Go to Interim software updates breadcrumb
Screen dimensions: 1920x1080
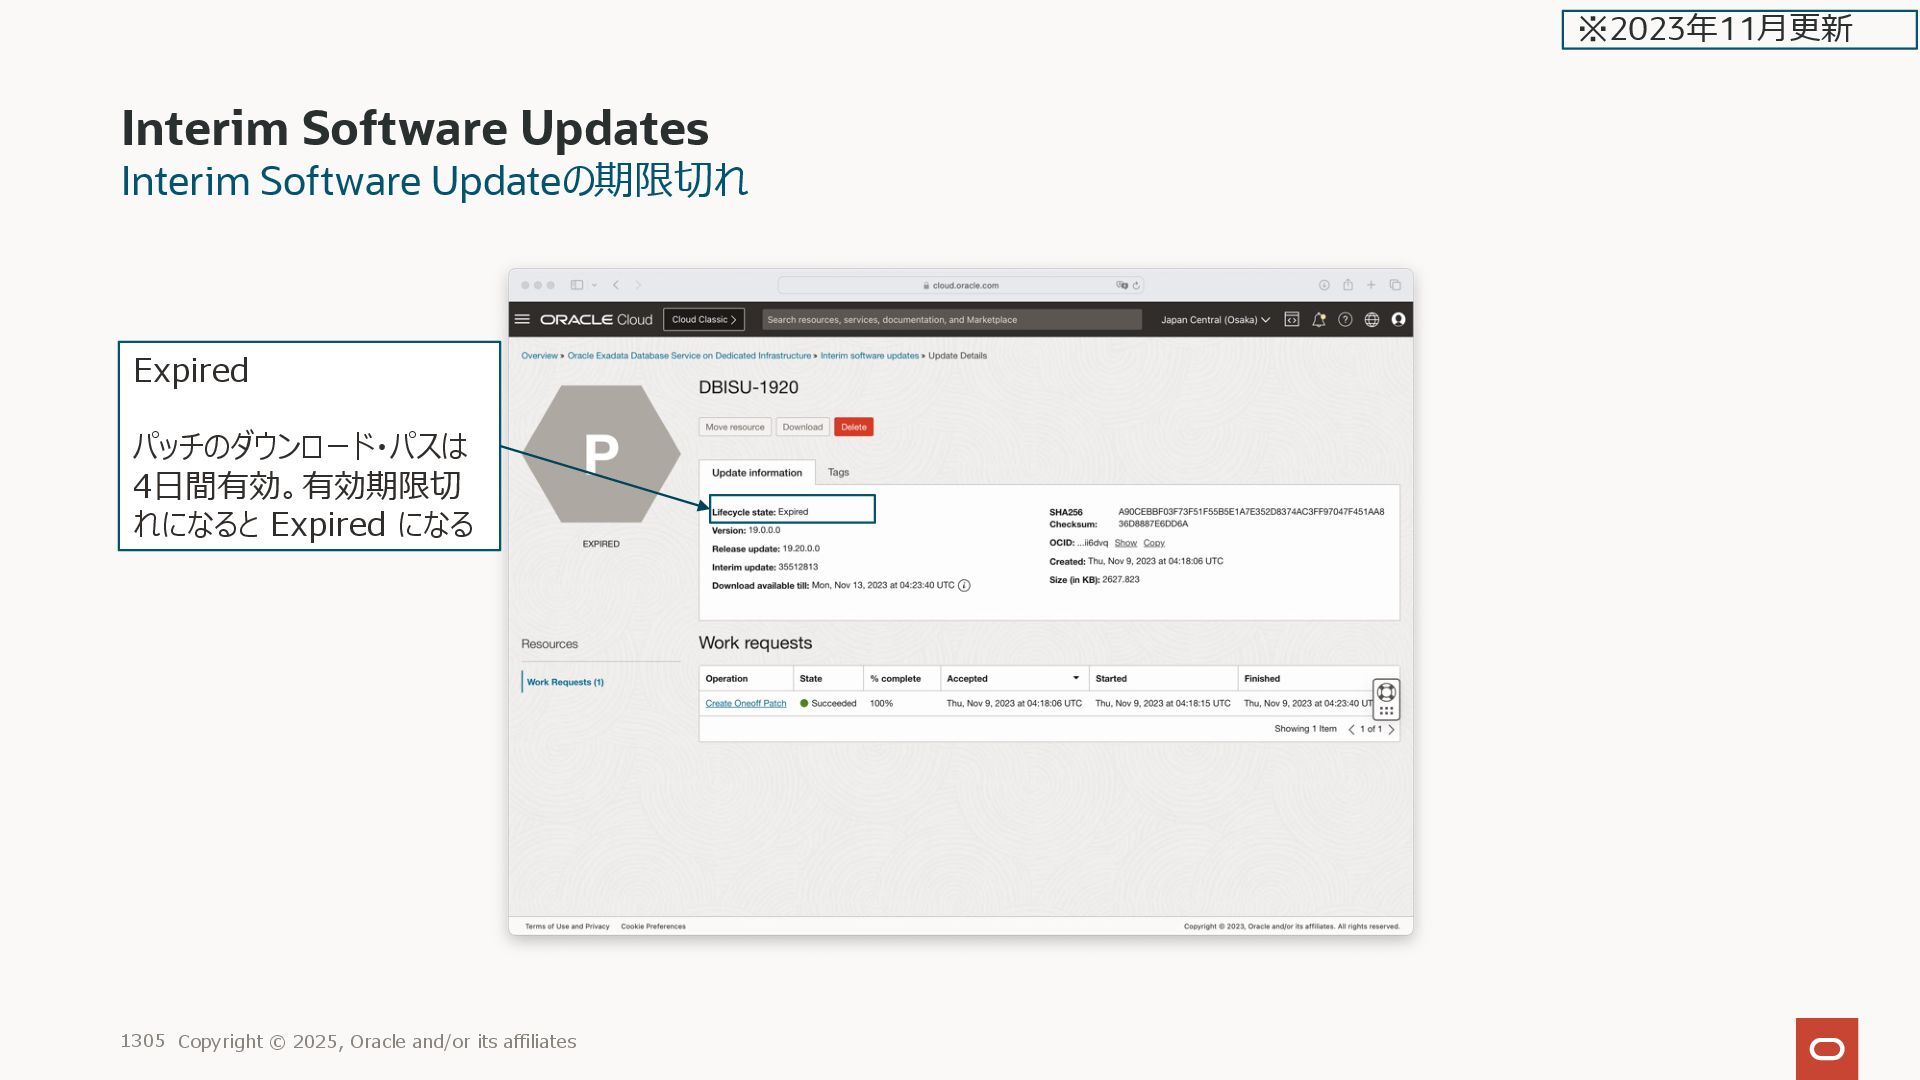click(868, 356)
